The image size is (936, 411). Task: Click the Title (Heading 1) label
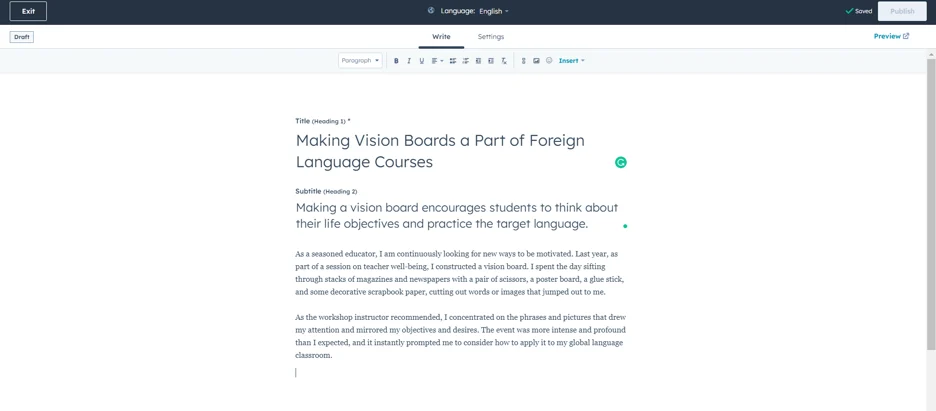[323, 121]
